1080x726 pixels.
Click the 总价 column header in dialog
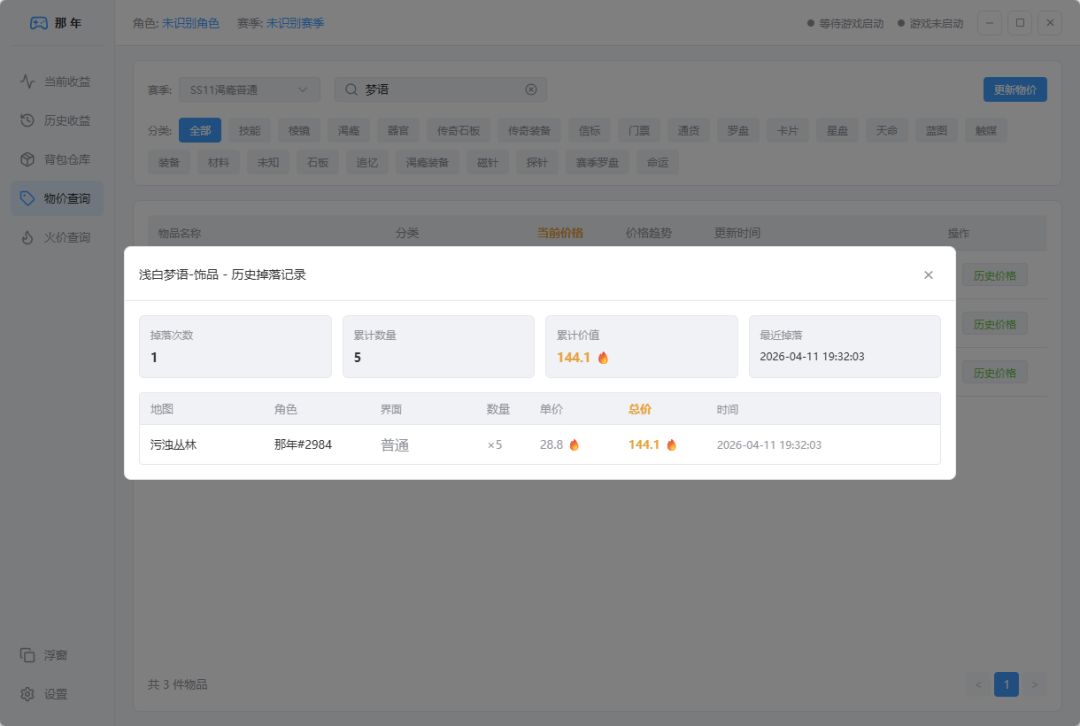640,409
